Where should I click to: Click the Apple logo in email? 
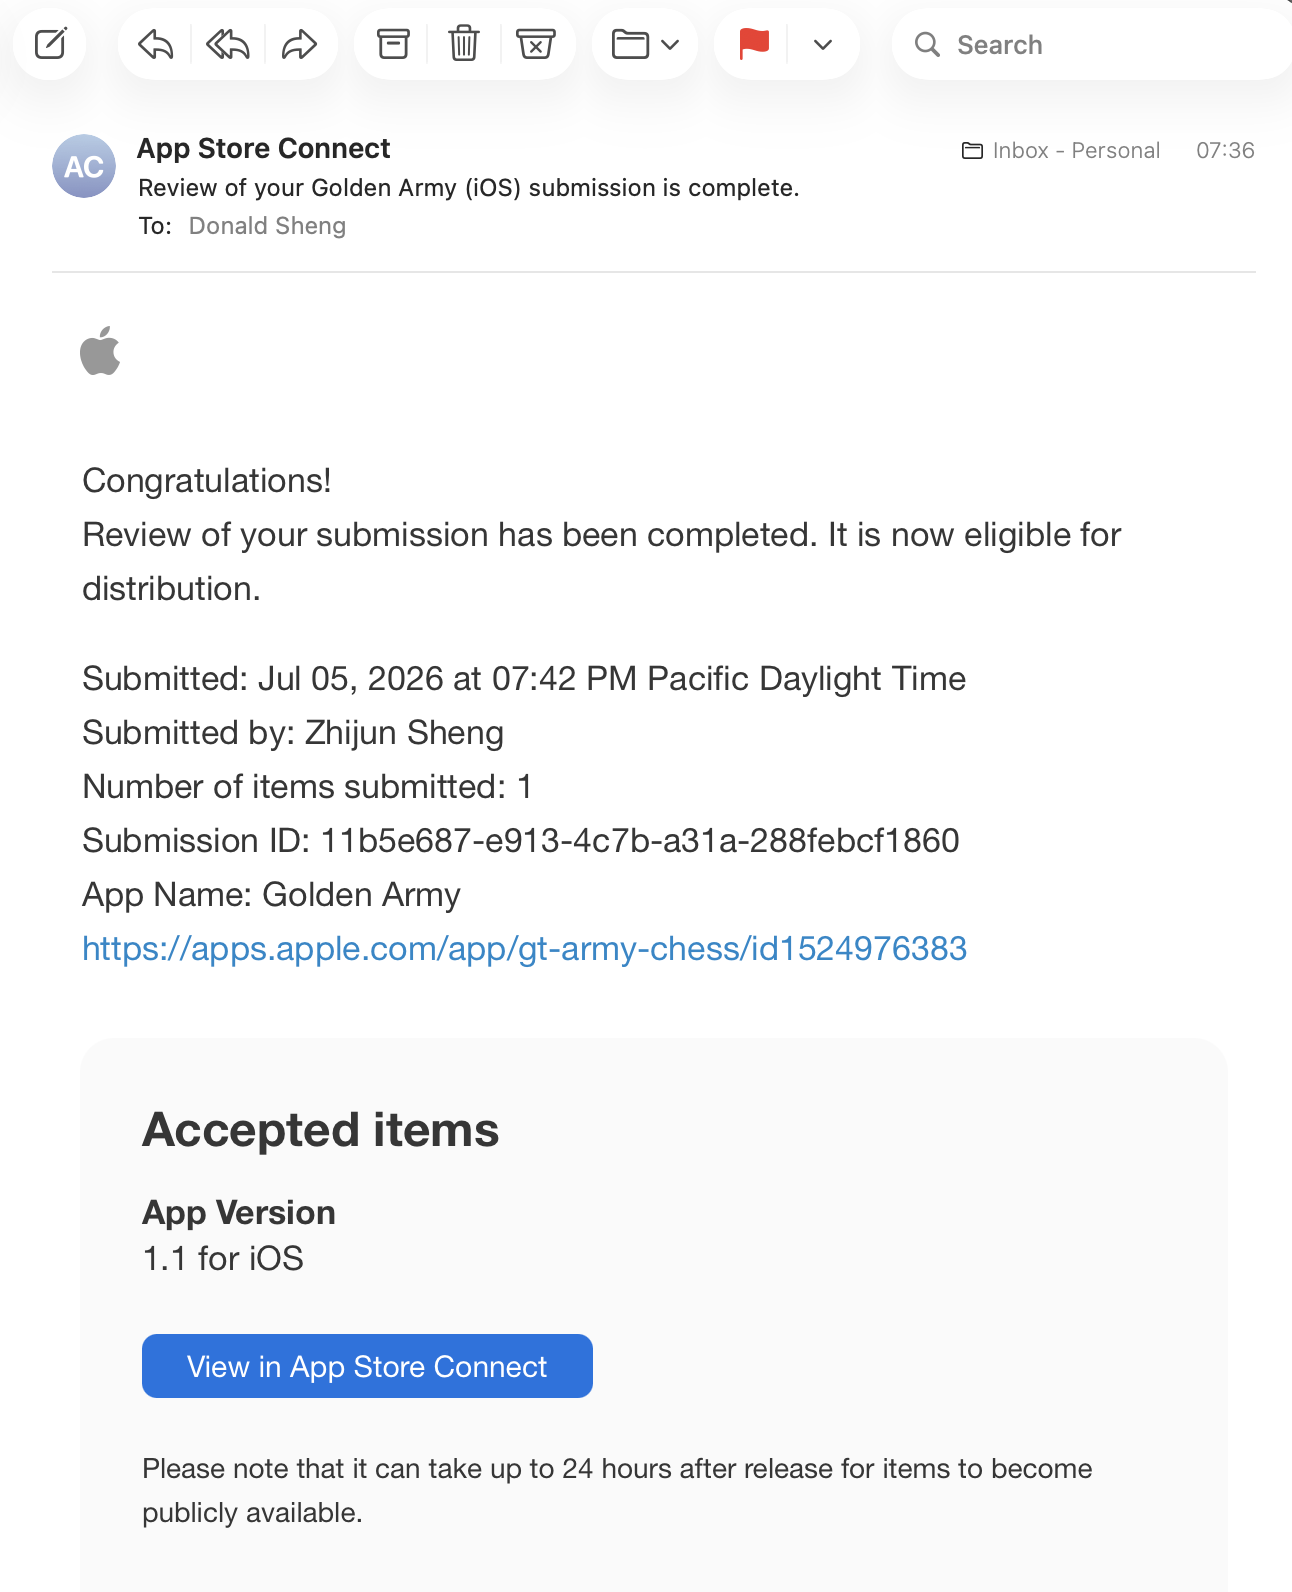tap(100, 350)
